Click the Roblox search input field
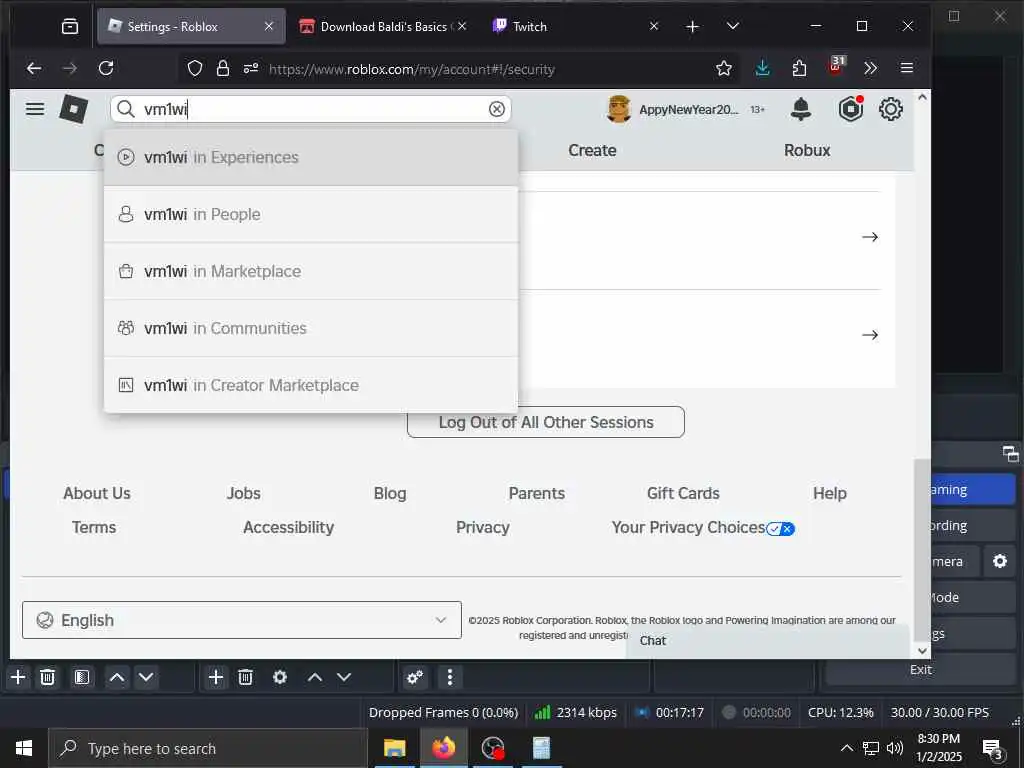 coord(311,109)
